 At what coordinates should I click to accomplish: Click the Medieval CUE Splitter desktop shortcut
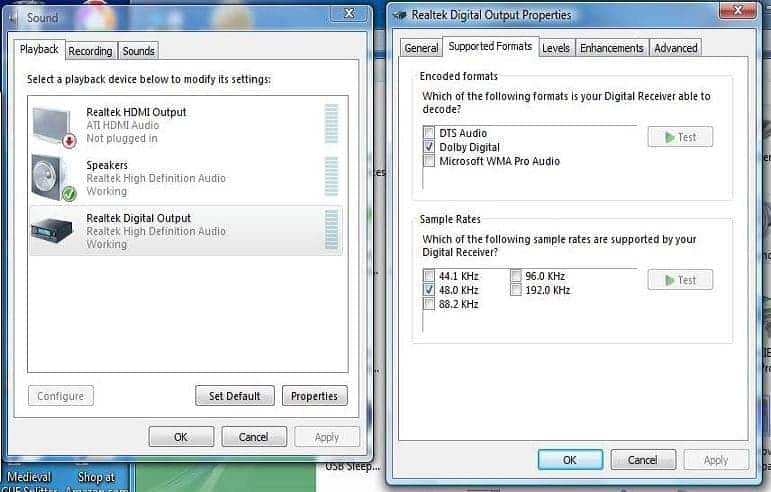coord(30,478)
